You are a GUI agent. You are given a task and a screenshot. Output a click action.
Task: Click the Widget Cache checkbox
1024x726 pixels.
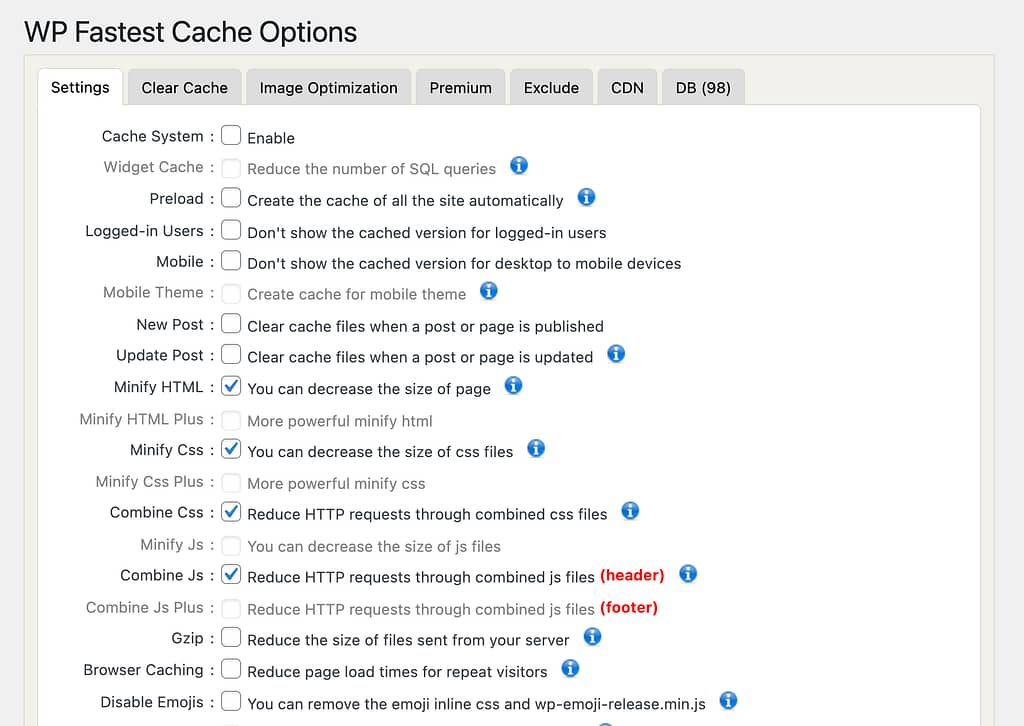(x=231, y=168)
